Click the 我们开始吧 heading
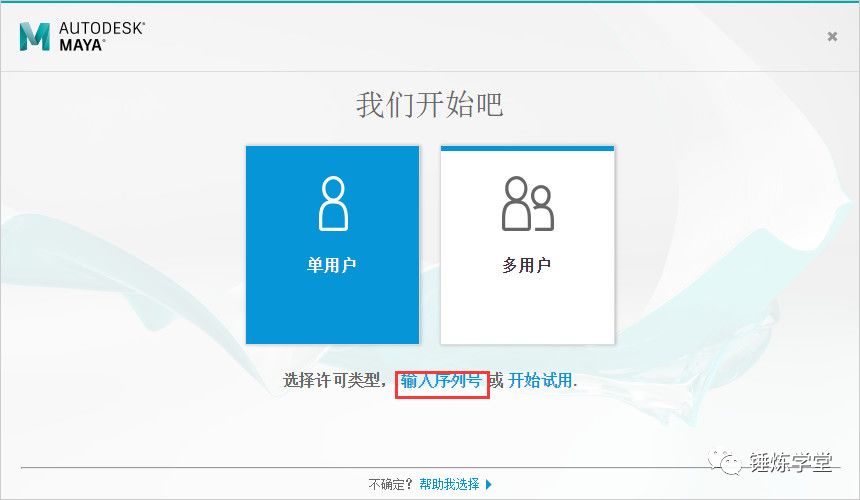The image size is (860, 500). point(429,104)
